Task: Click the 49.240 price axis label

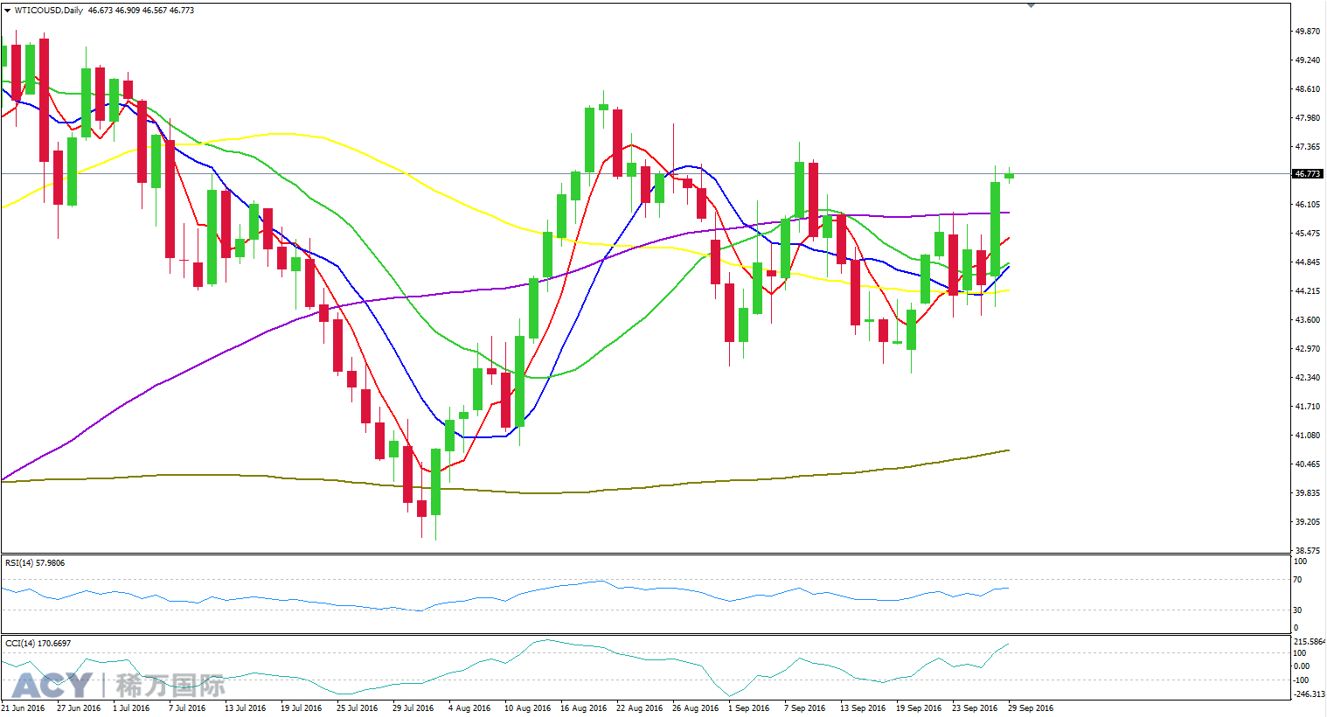Action: pos(1306,60)
